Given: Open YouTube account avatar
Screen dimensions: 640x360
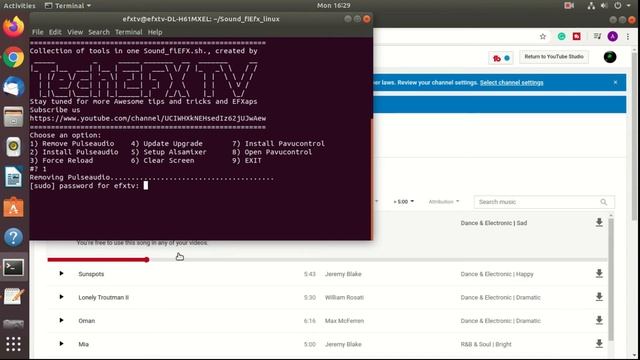Looking at the screenshot, I should [610, 57].
